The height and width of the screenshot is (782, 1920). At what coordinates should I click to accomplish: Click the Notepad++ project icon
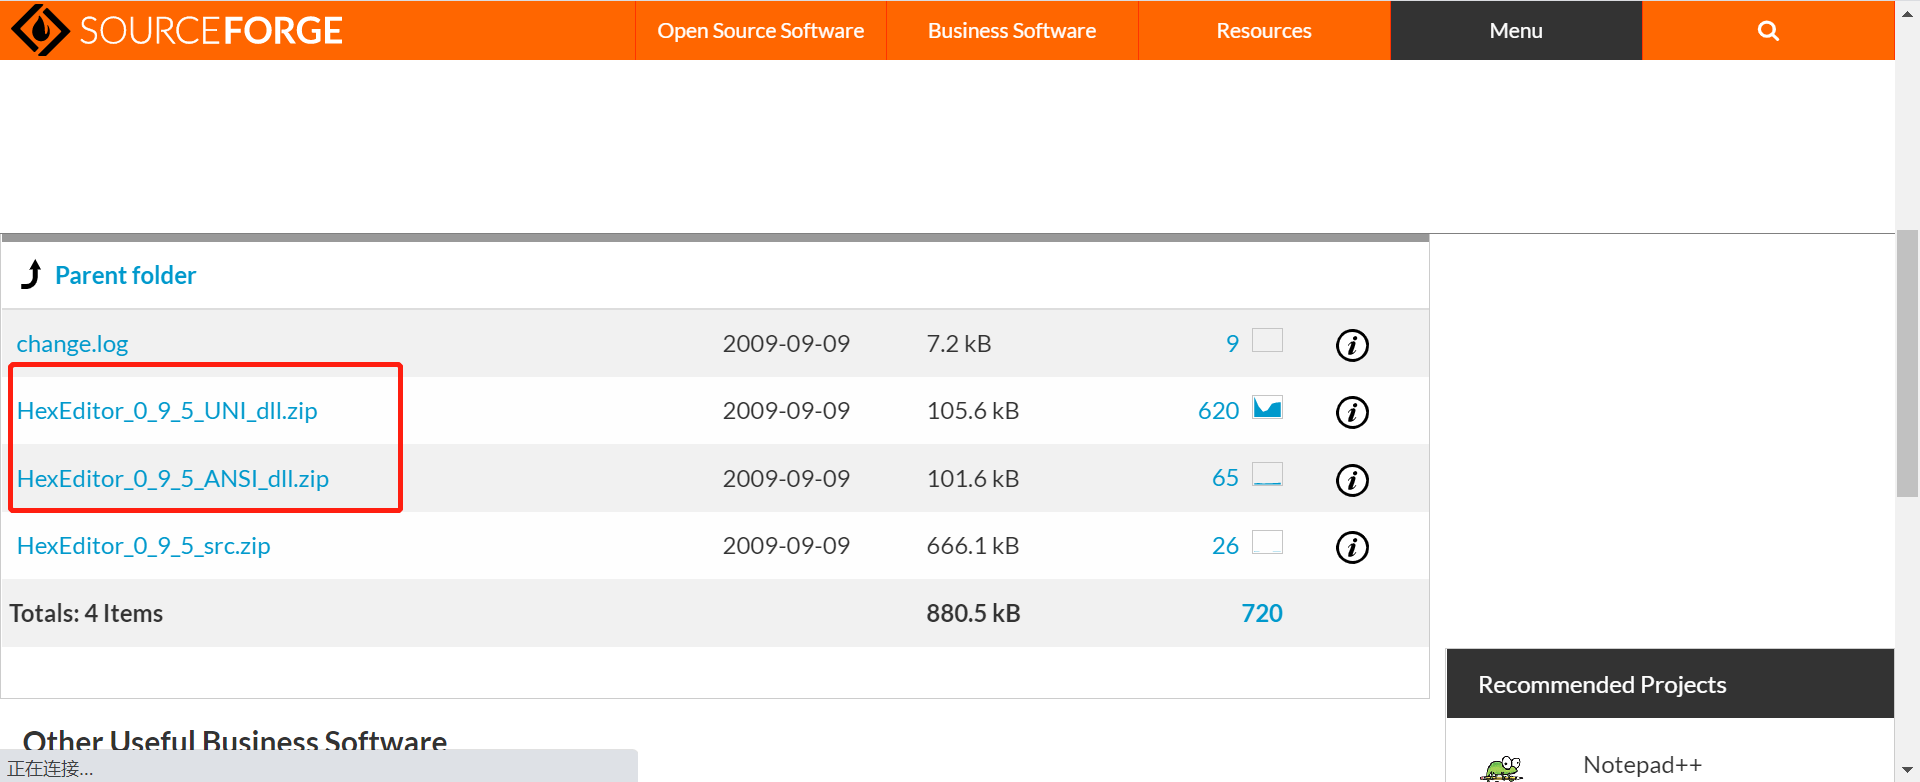coord(1501,767)
